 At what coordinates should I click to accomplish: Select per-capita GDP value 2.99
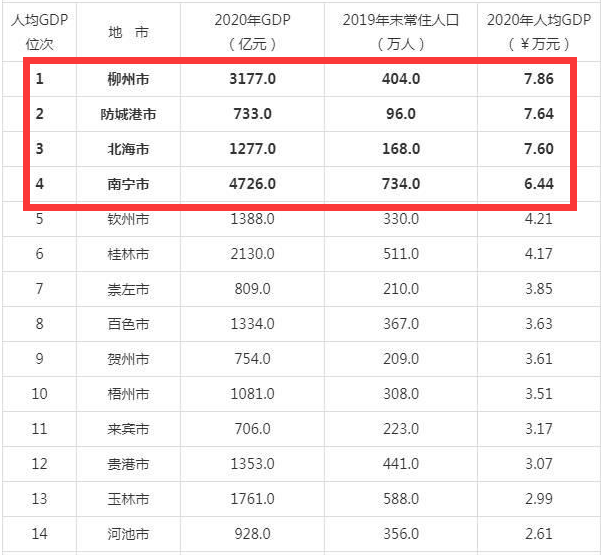point(539,499)
